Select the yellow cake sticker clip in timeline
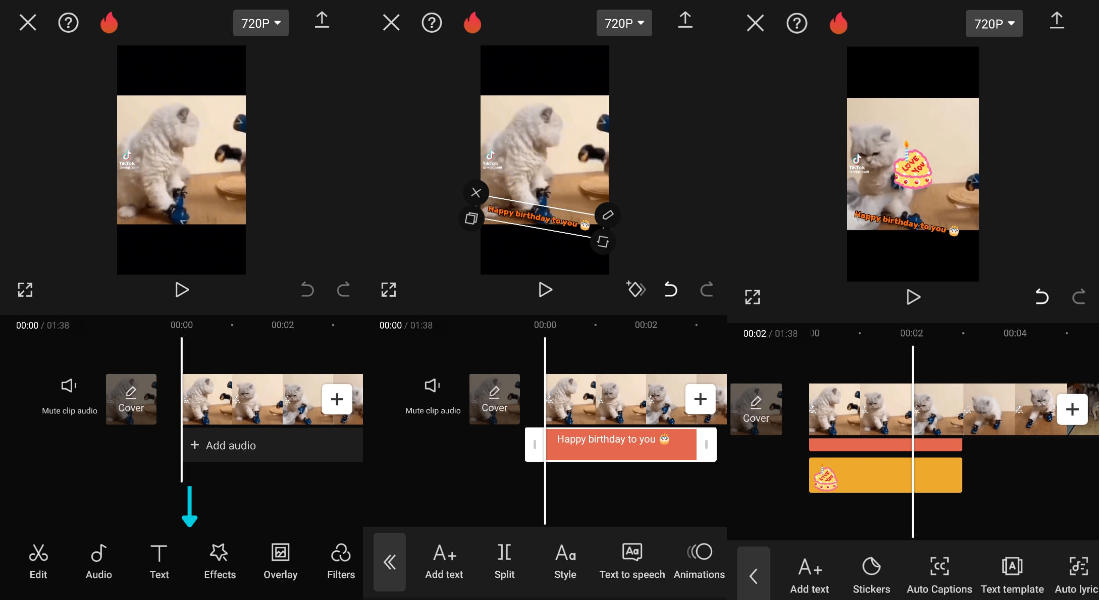This screenshot has width=1100, height=600. pyautogui.click(x=885, y=475)
